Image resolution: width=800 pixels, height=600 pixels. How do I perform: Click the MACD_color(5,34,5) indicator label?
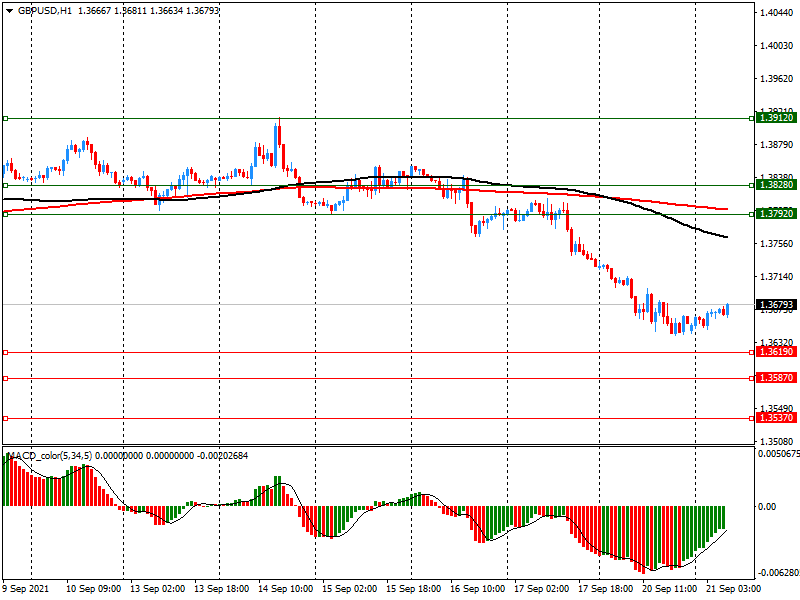(x=50, y=456)
